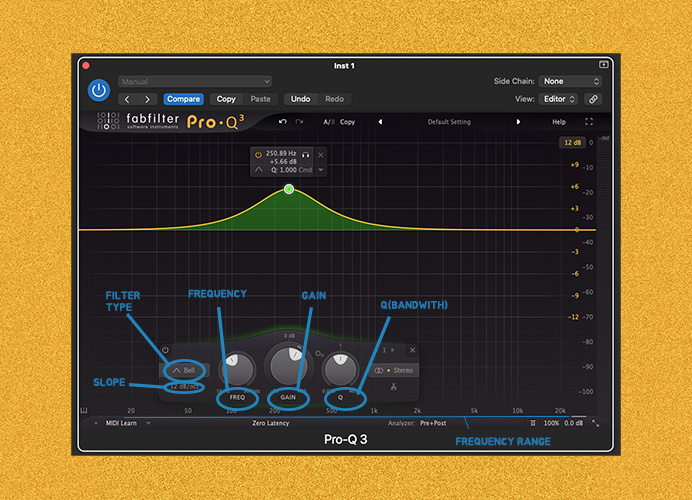Go to next preset with right arrow
692x500 pixels.
tap(147, 99)
